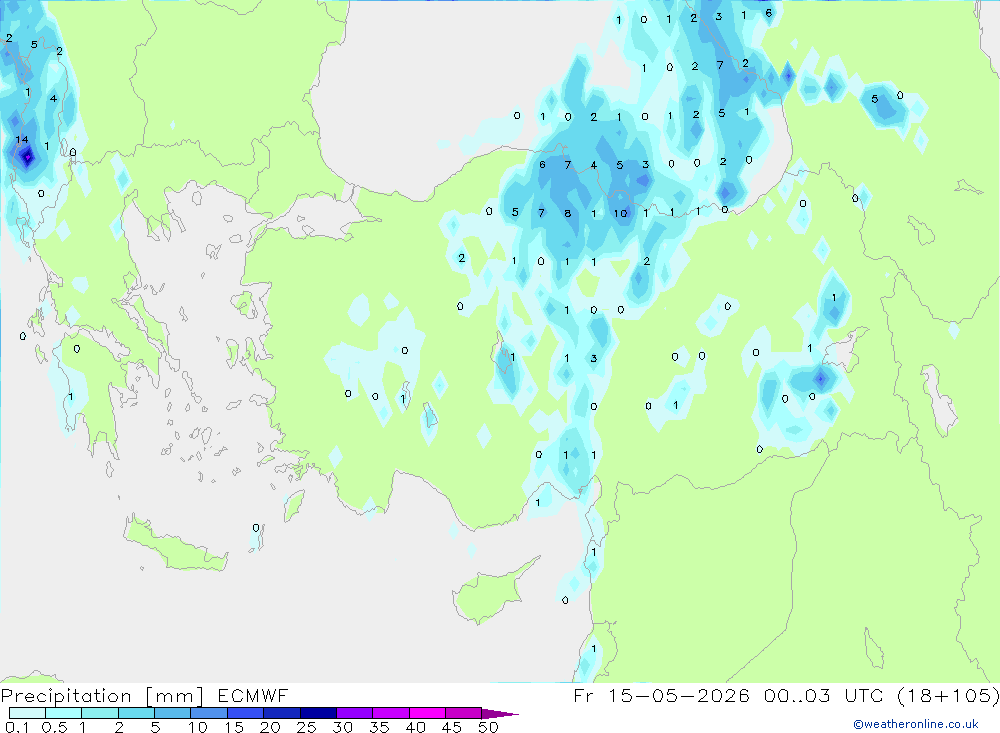
Task: Click the '50' legend scale label
Action: click(x=488, y=727)
